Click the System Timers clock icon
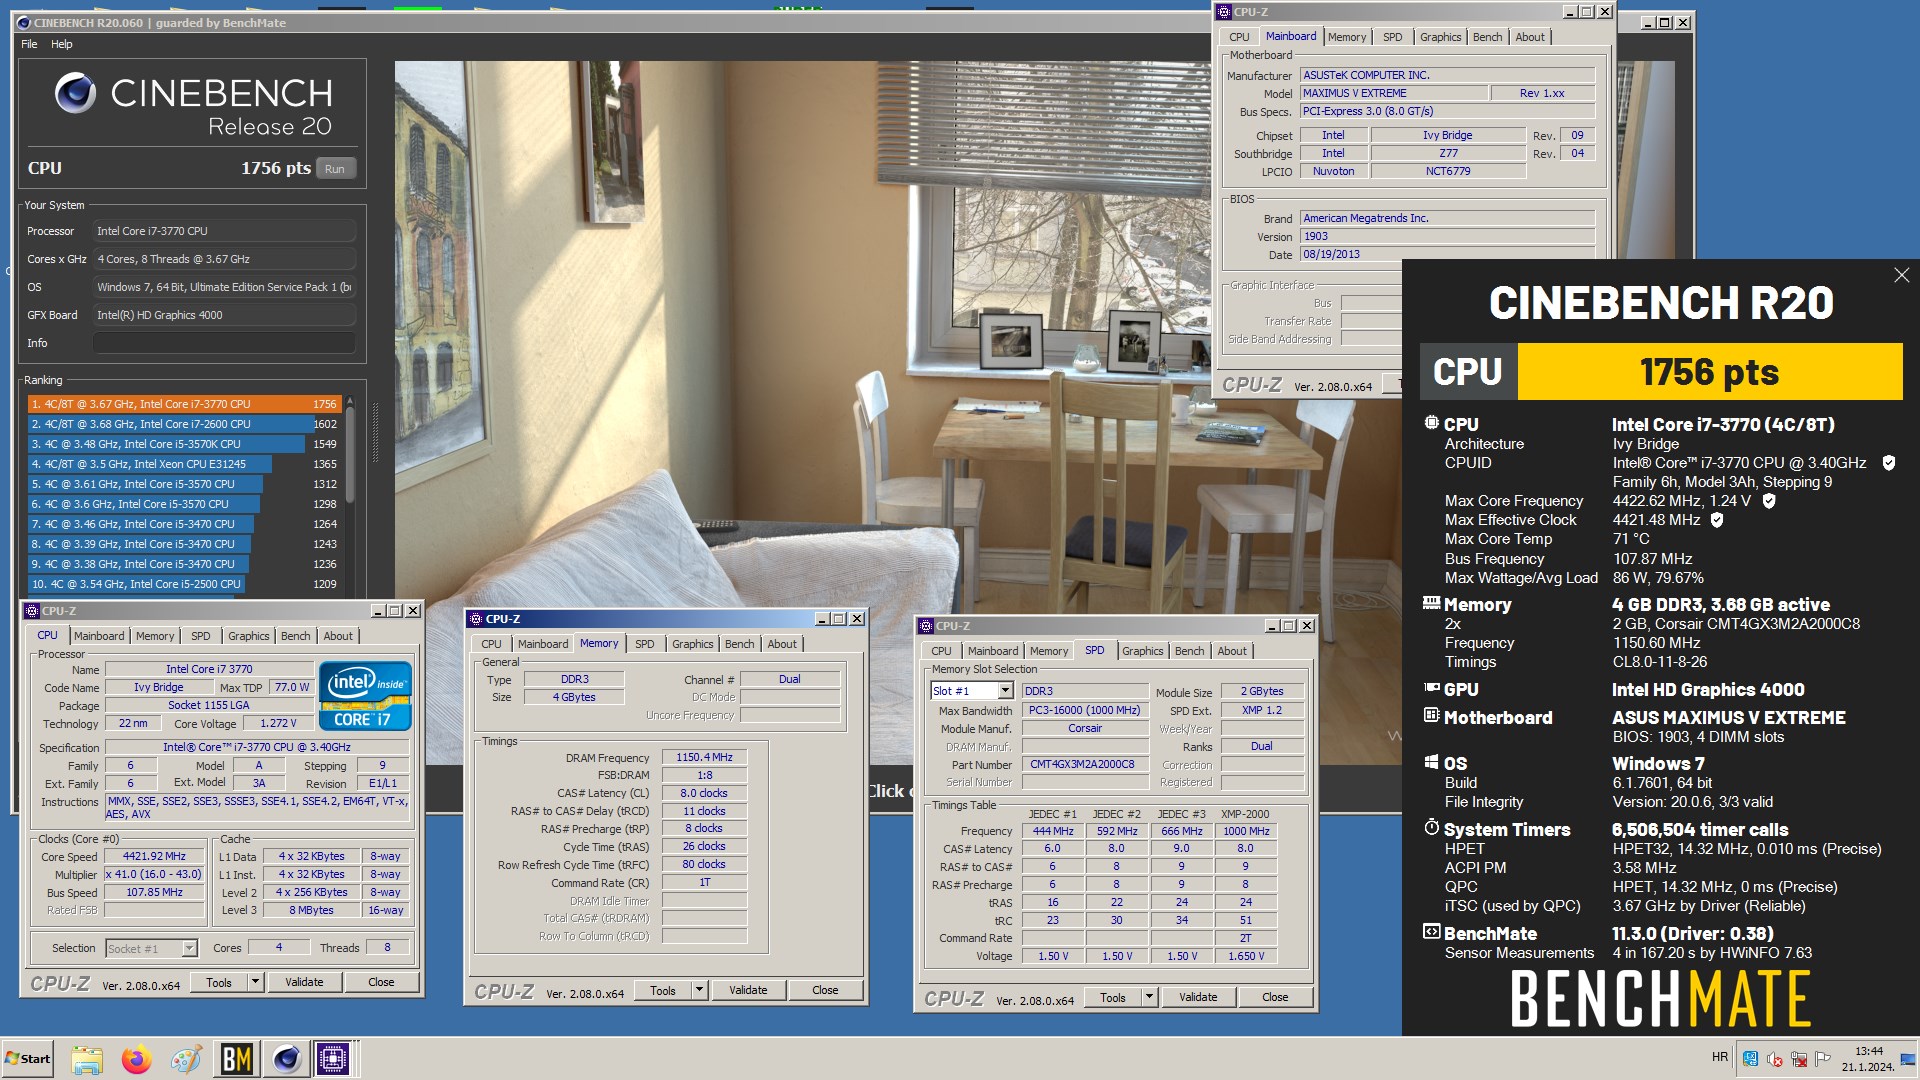This screenshot has width=1920, height=1080. click(x=1431, y=828)
